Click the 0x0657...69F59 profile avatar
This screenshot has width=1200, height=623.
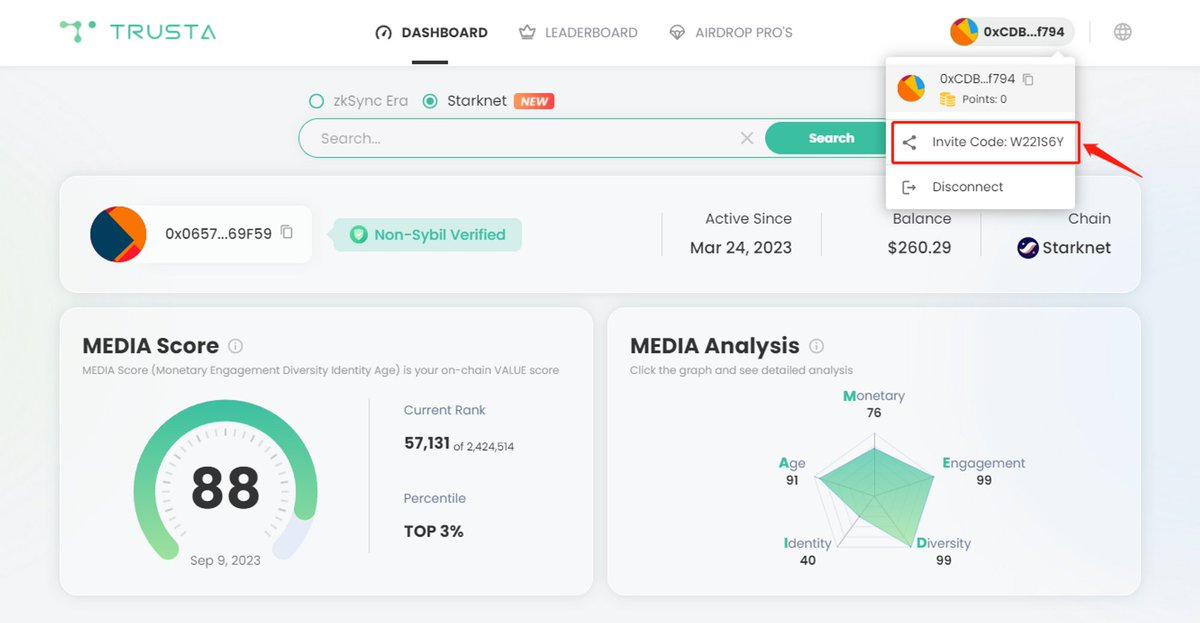click(x=119, y=235)
